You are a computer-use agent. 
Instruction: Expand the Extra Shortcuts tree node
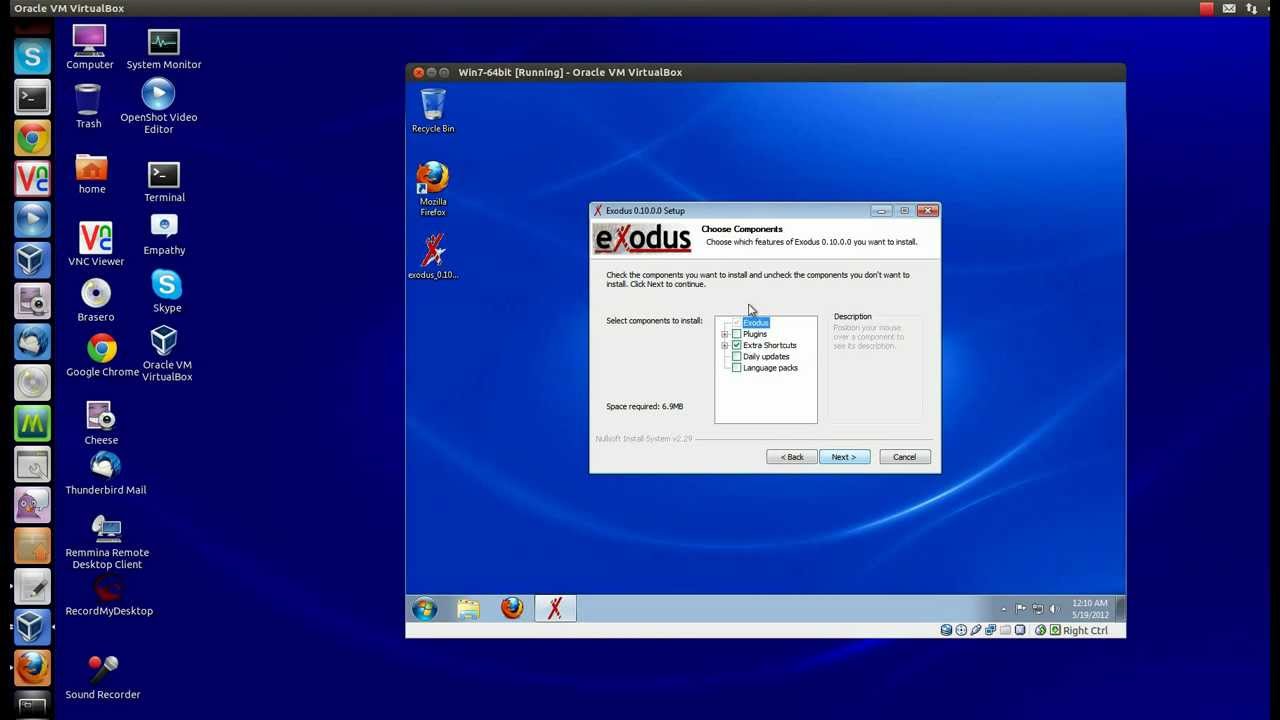725,345
